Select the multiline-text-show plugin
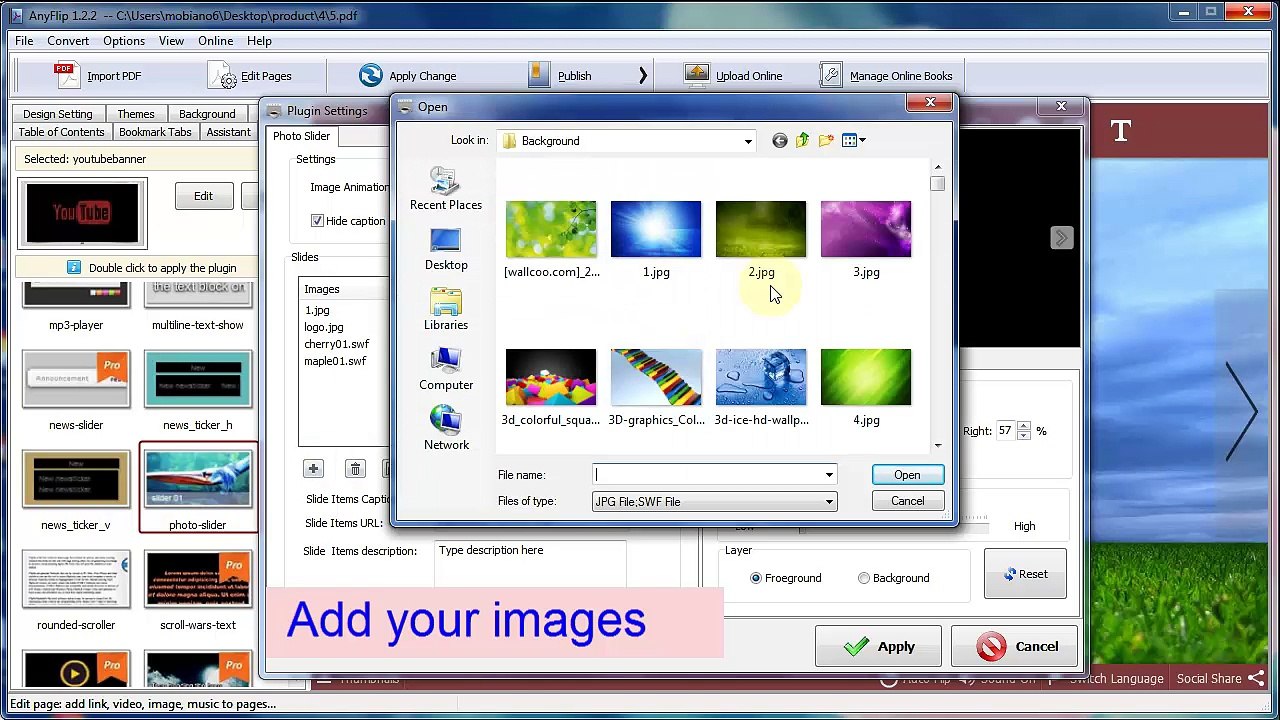Viewport: 1280px width, 720px height. click(197, 308)
